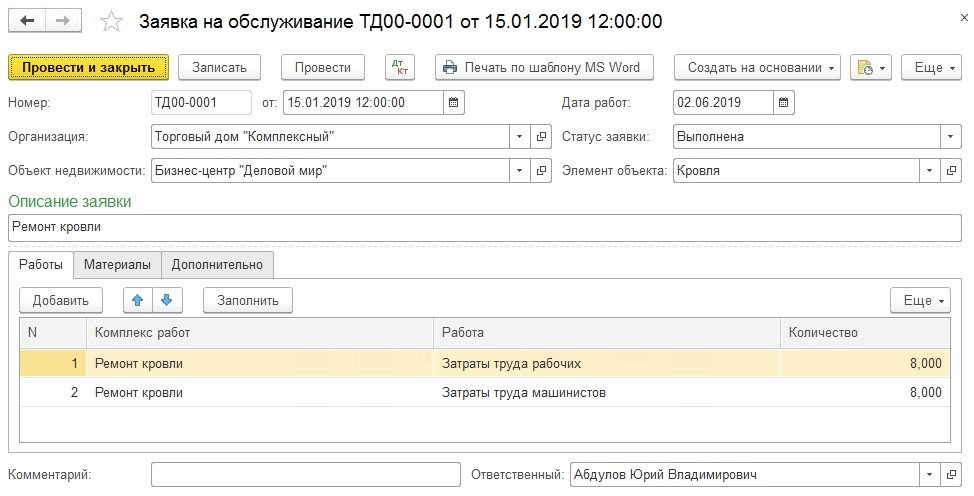Screen dimensions: 974x496
Task: Expand the Объект недвижимости dropdown list
Action: [519, 171]
